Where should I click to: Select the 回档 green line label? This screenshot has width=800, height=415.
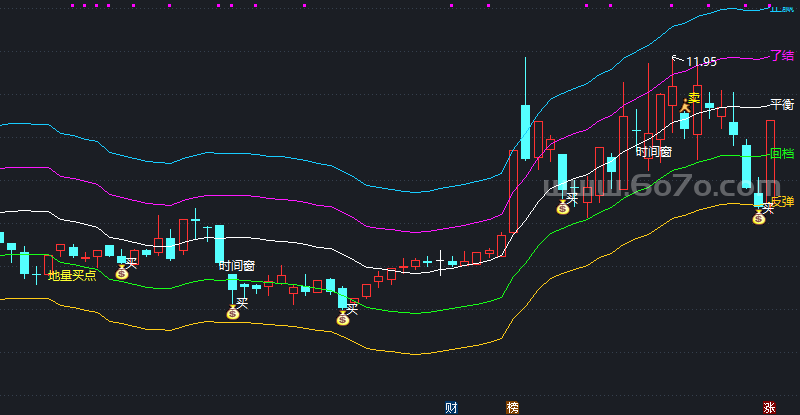pyautogui.click(x=781, y=154)
